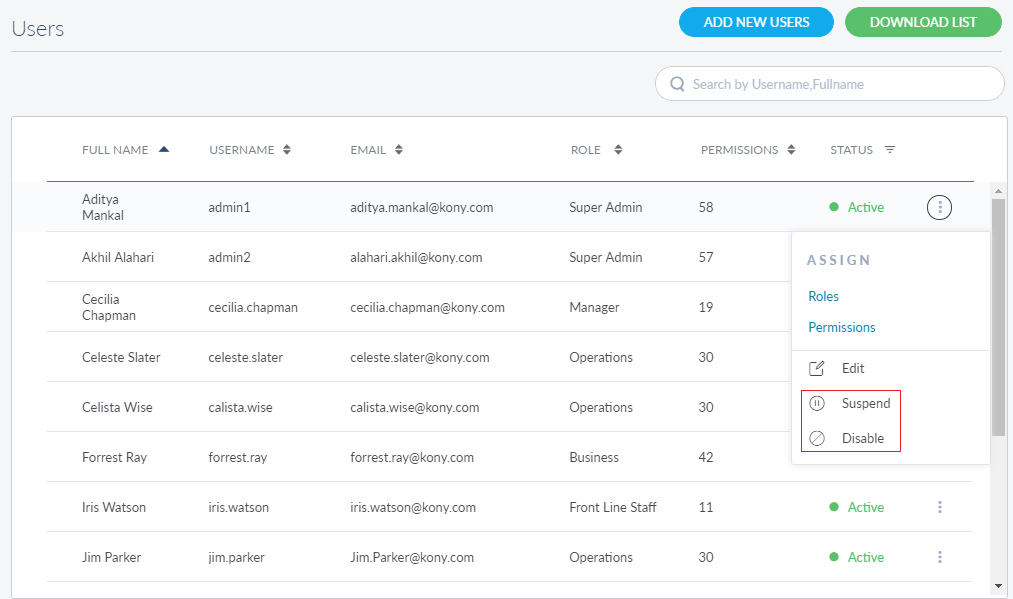Click the Suspend pause icon
The width and height of the screenshot is (1013, 599).
[817, 403]
